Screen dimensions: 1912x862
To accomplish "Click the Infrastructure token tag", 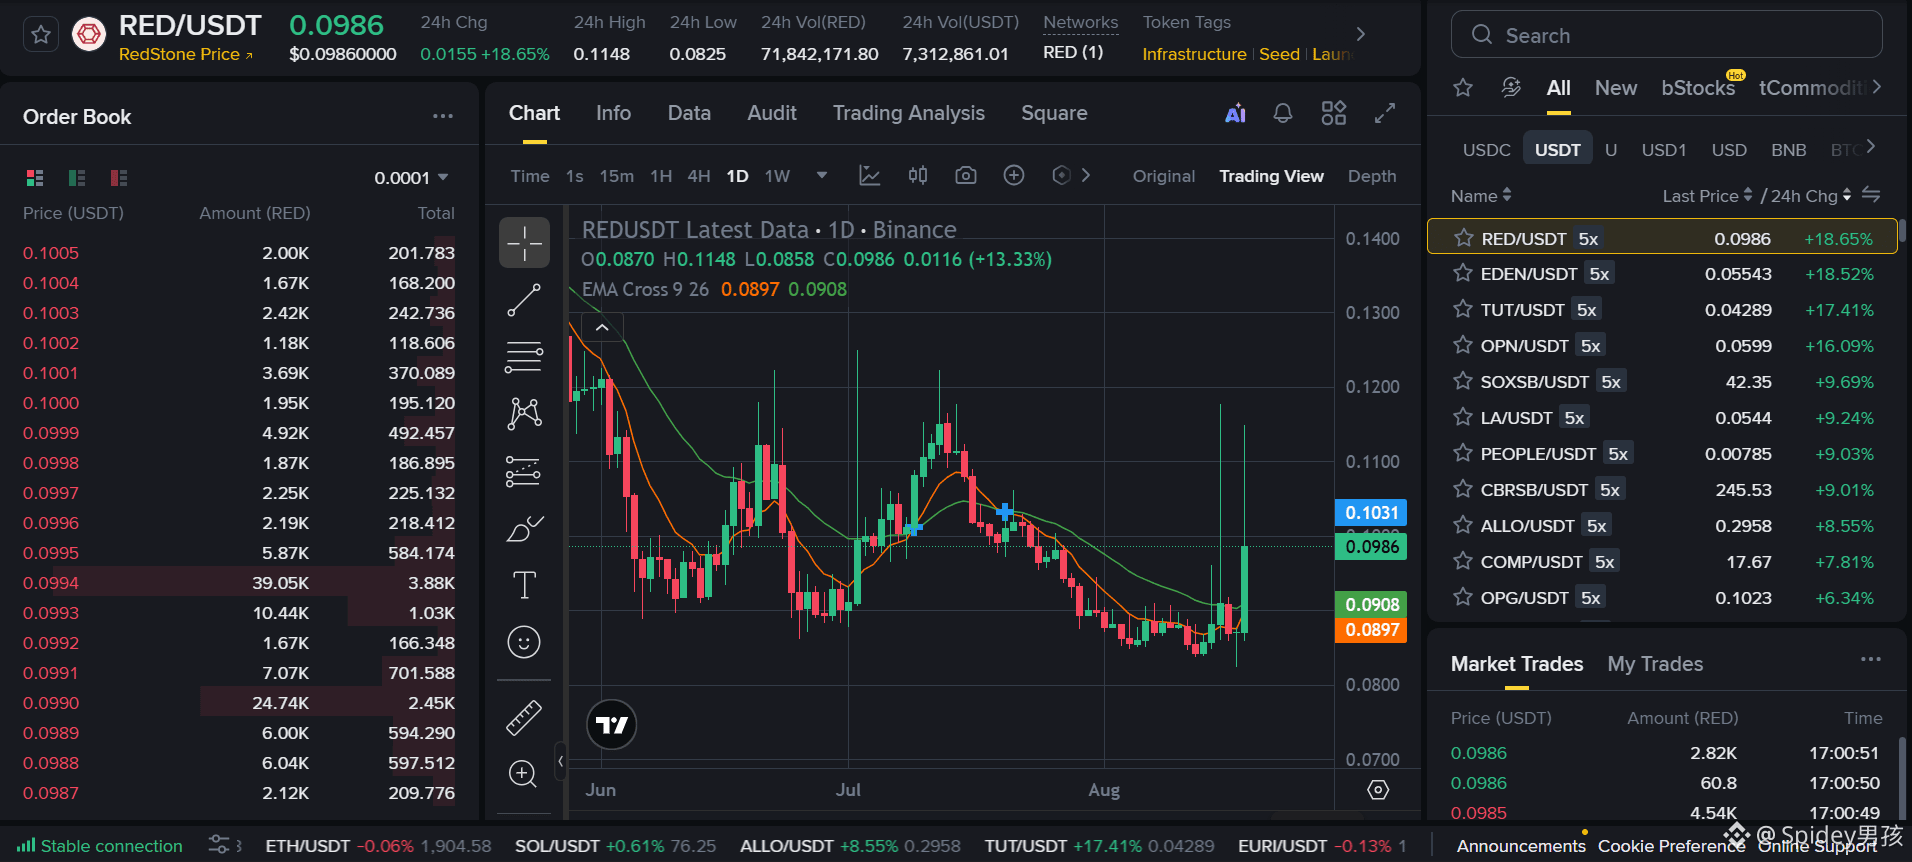I will coord(1194,54).
